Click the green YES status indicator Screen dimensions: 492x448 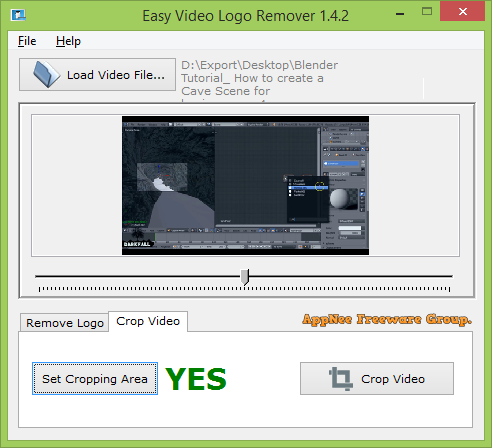pos(196,379)
